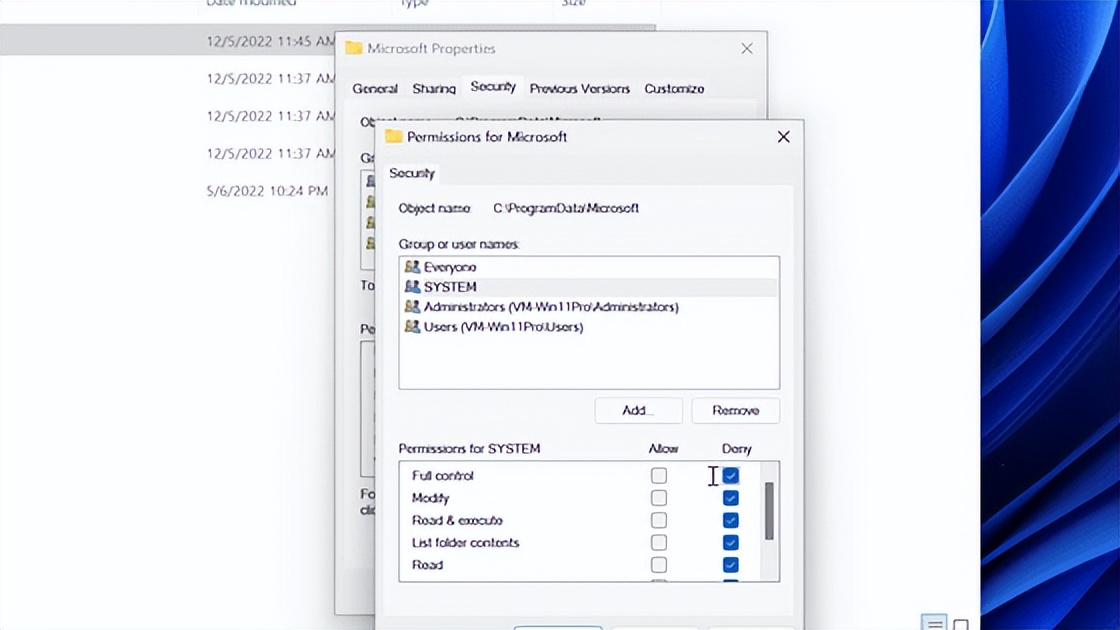Uncheck Deny for Modify
The image size is (1120, 630).
point(730,498)
